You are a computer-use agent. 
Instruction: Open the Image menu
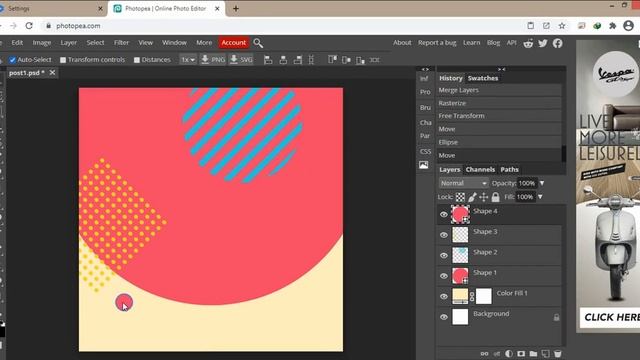[x=42, y=42]
